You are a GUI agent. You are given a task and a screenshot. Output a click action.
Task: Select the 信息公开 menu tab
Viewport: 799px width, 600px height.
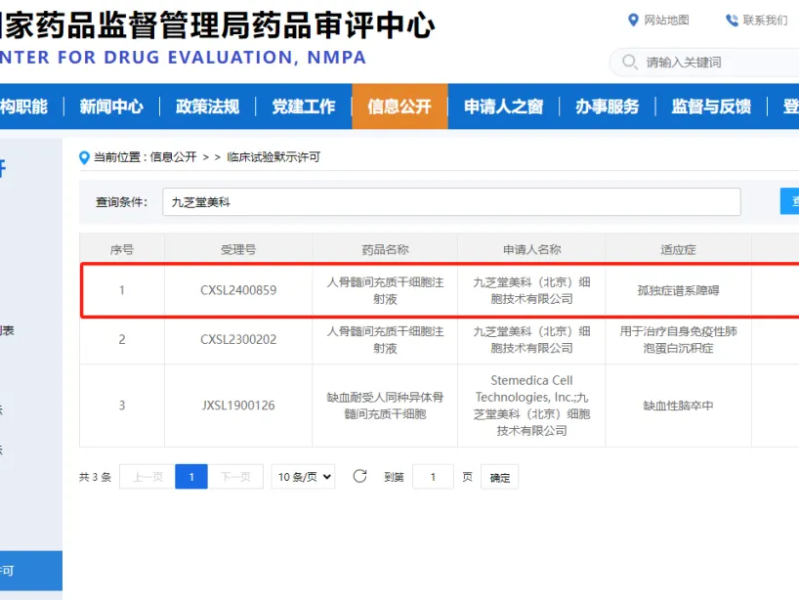(400, 107)
